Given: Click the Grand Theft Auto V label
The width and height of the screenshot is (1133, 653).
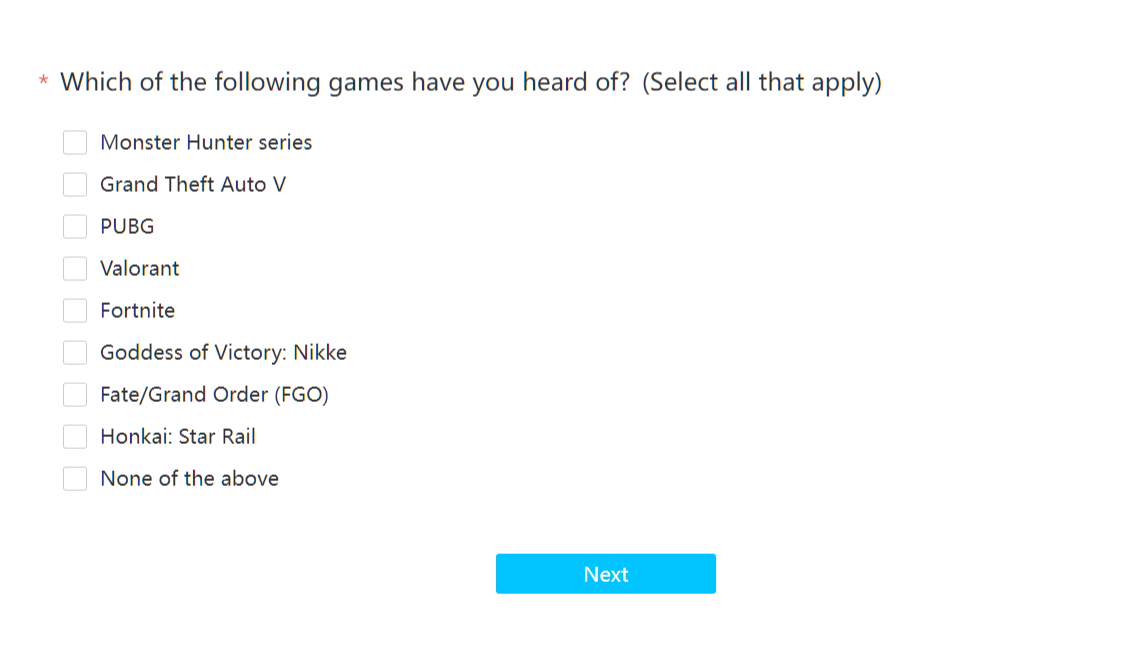Looking at the screenshot, I should [x=193, y=184].
